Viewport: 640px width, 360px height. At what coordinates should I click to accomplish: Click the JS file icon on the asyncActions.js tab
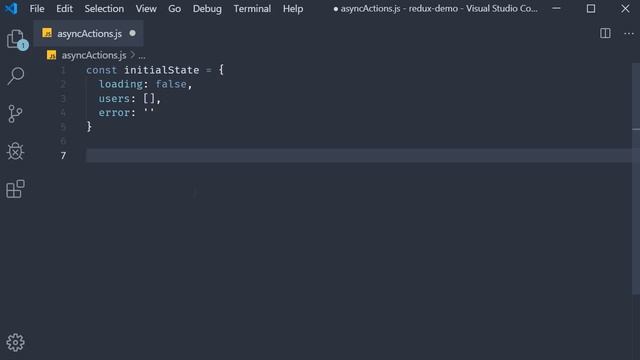coord(47,33)
